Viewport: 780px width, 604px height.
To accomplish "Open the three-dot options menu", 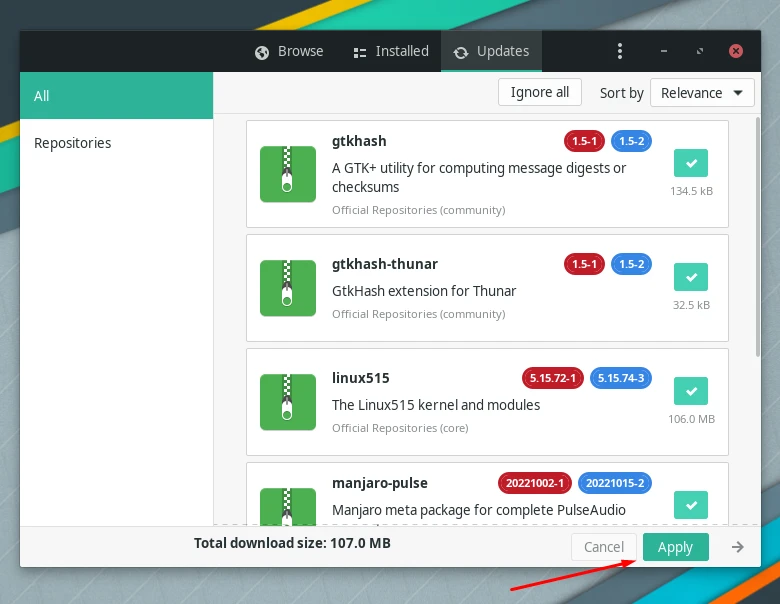I will (620, 51).
